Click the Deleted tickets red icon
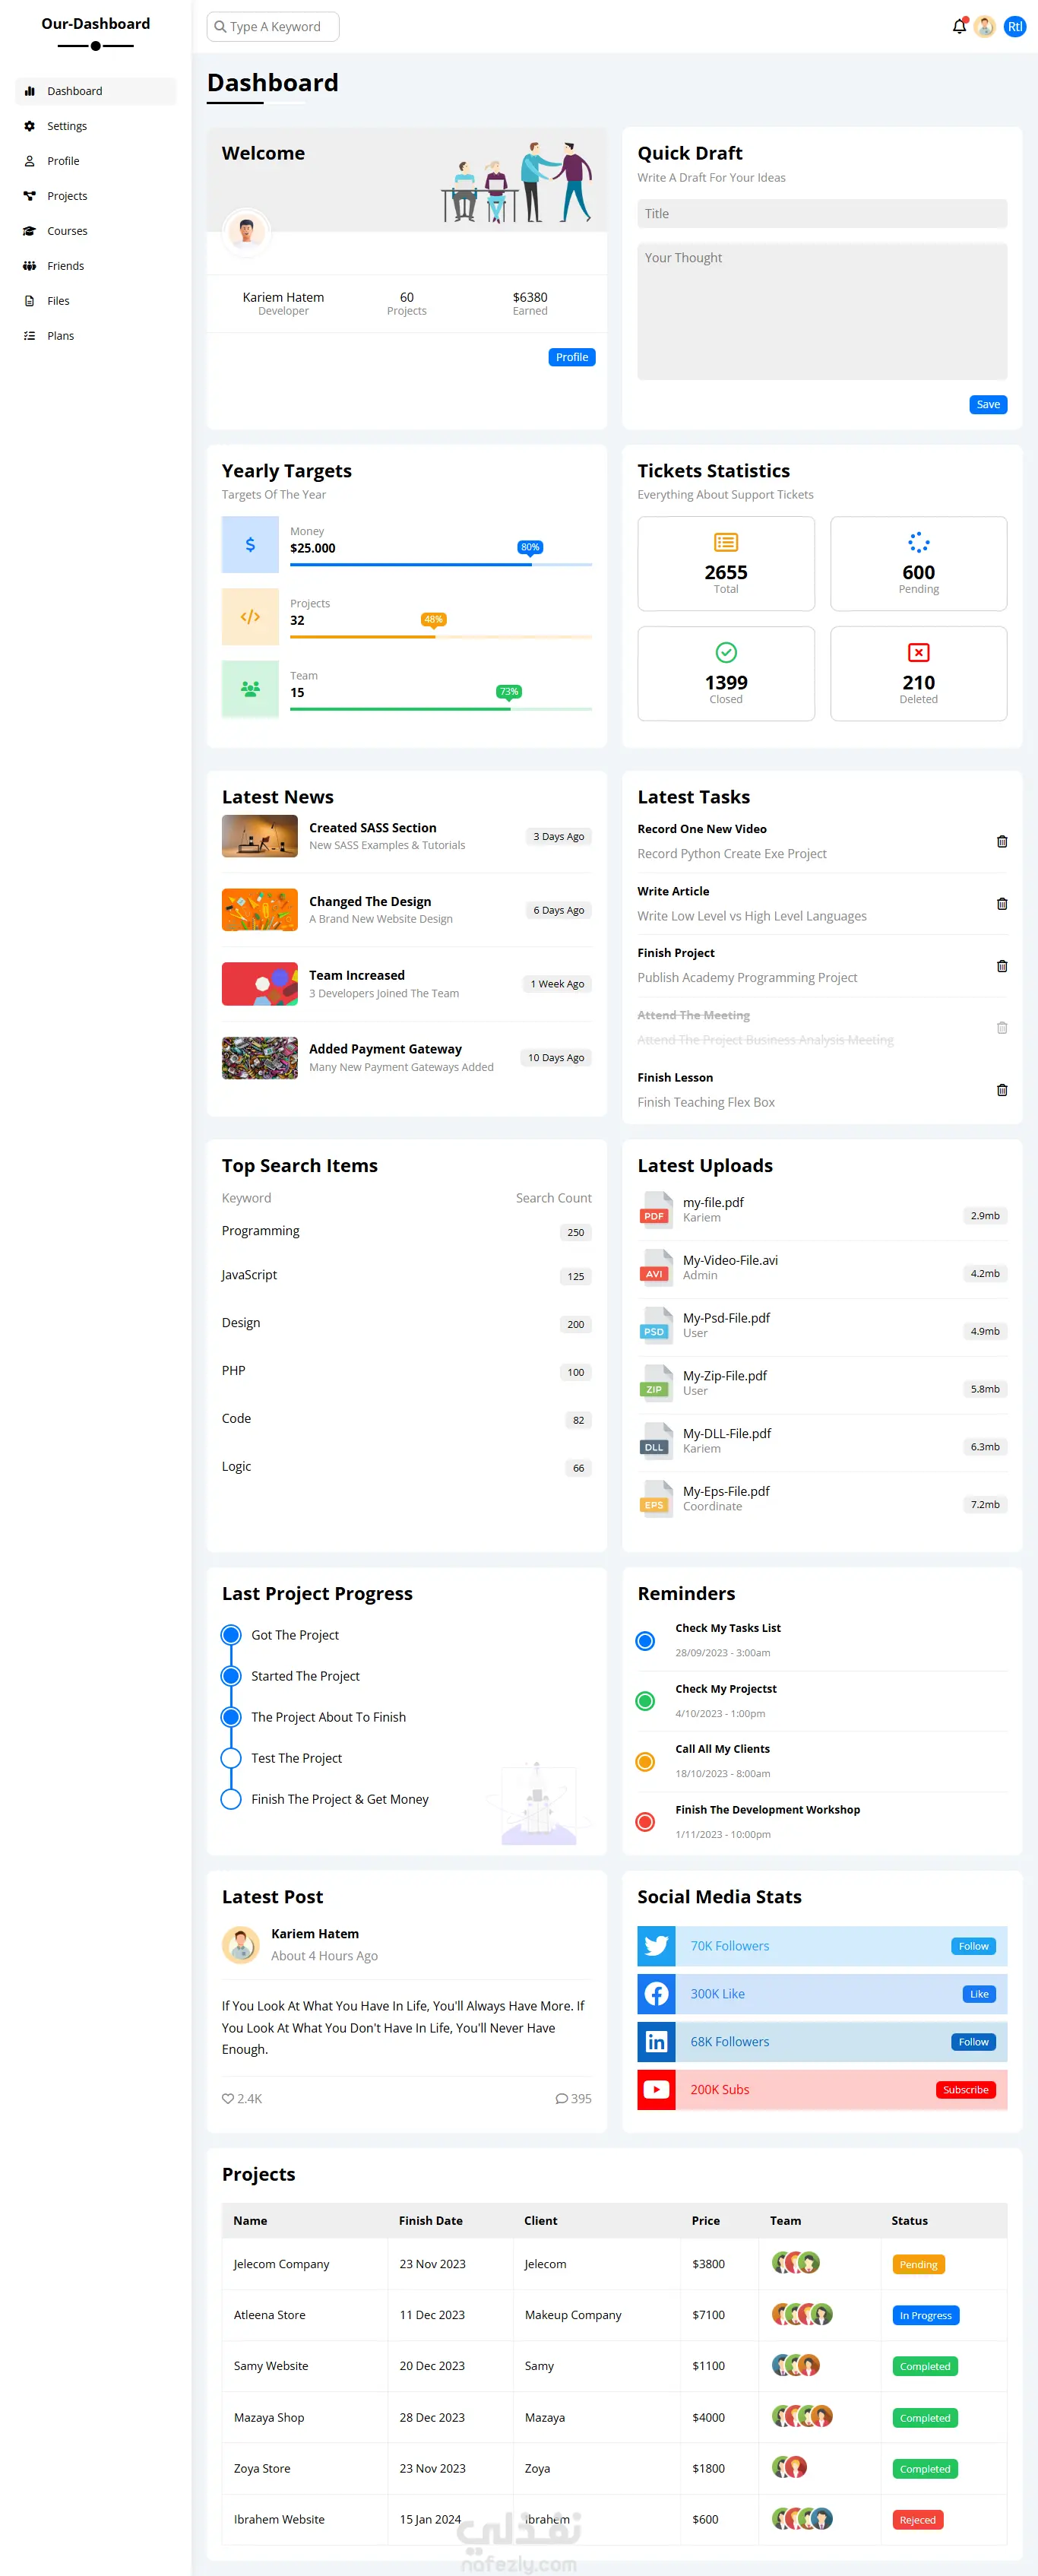 [x=918, y=652]
